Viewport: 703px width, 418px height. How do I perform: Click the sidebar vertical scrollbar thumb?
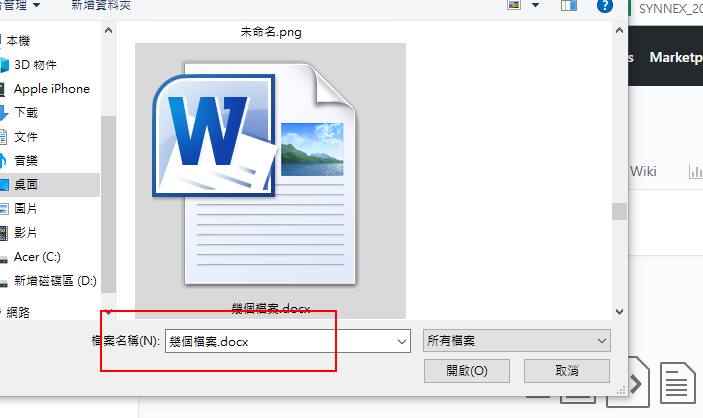tap(108, 204)
